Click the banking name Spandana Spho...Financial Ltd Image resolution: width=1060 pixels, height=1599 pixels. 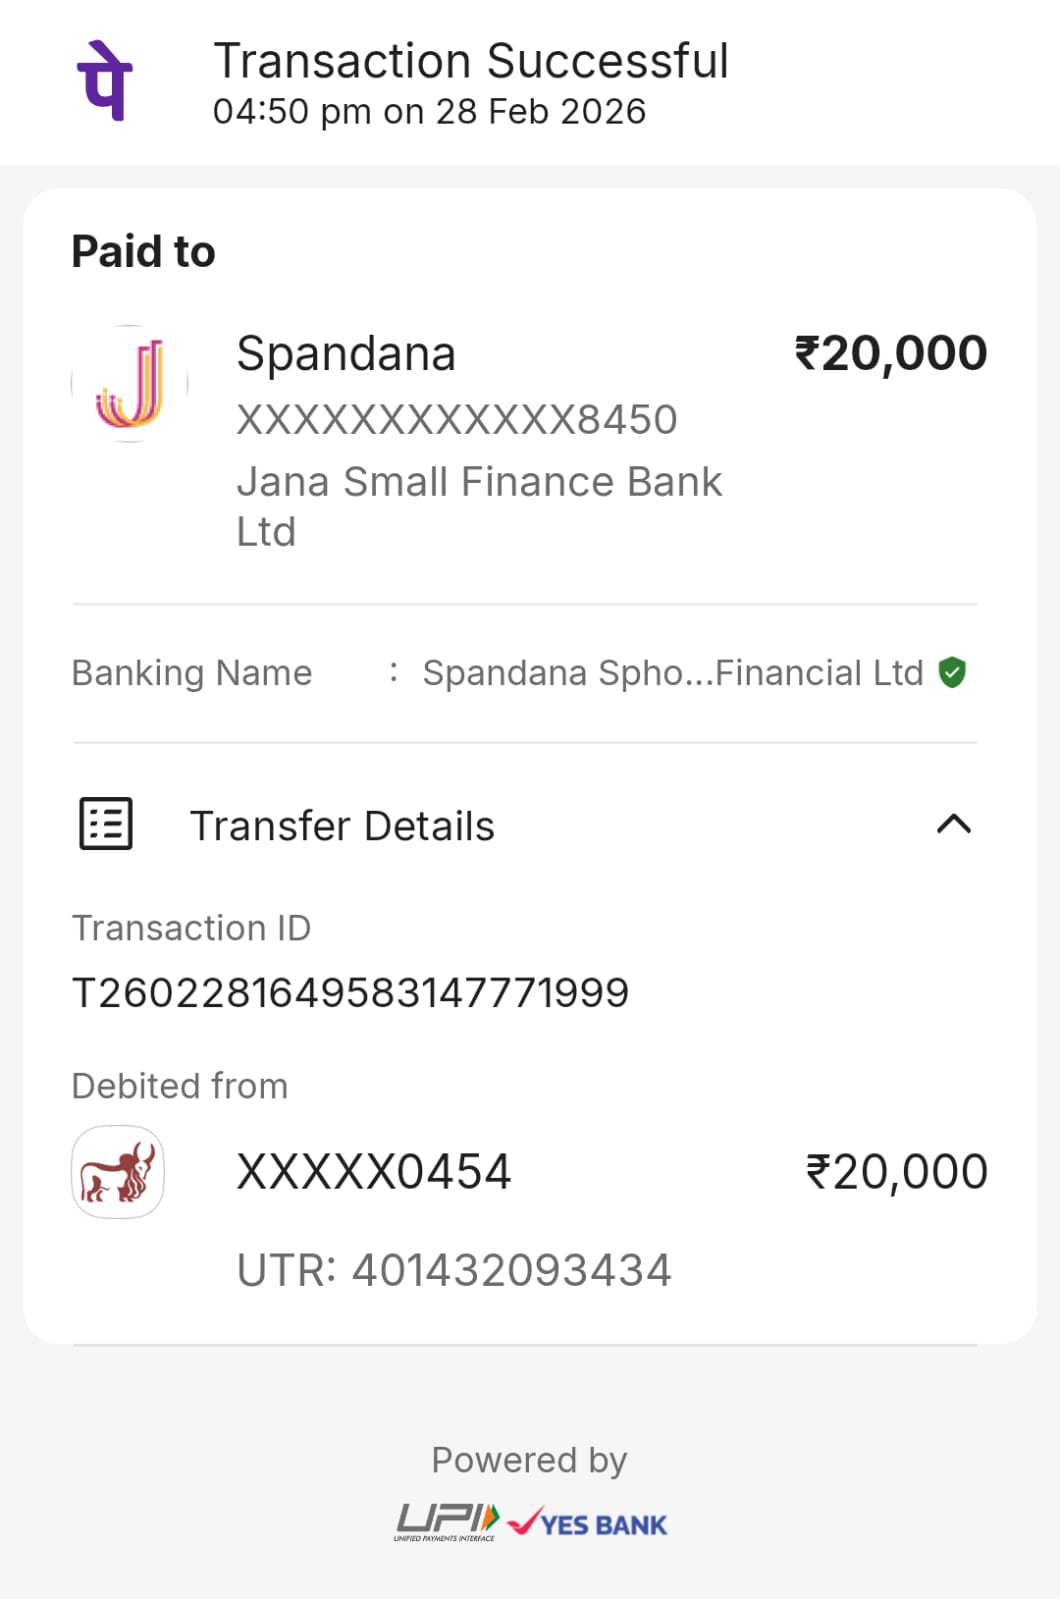[672, 673]
